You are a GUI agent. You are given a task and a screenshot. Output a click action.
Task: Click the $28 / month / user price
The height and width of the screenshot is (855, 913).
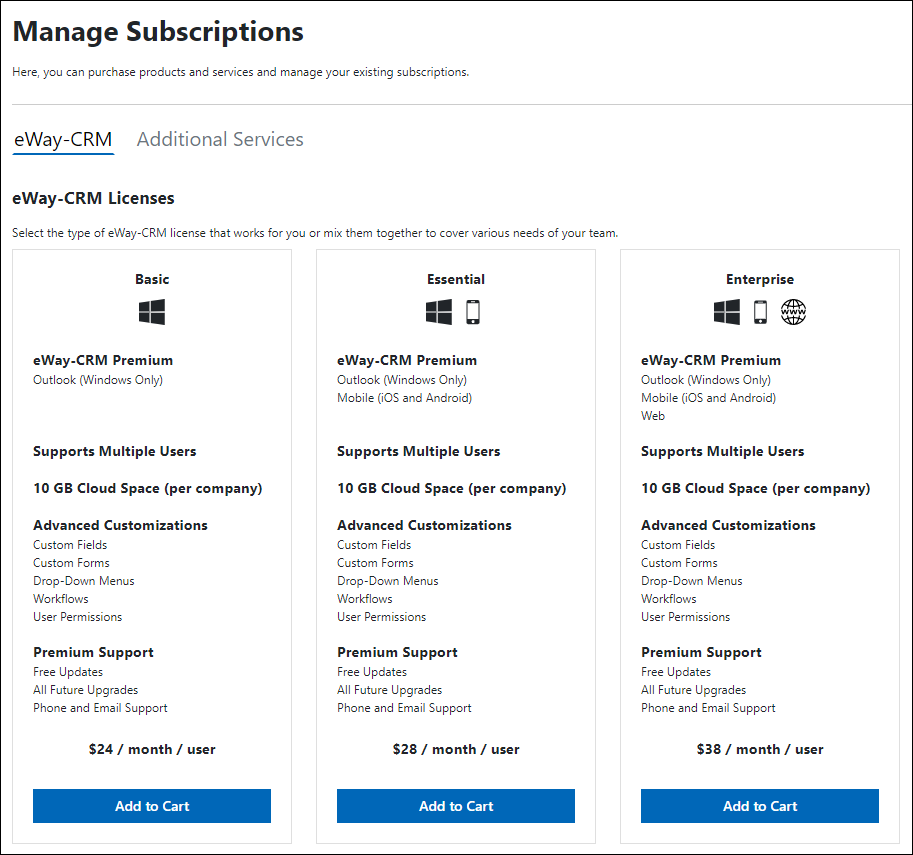(x=456, y=750)
